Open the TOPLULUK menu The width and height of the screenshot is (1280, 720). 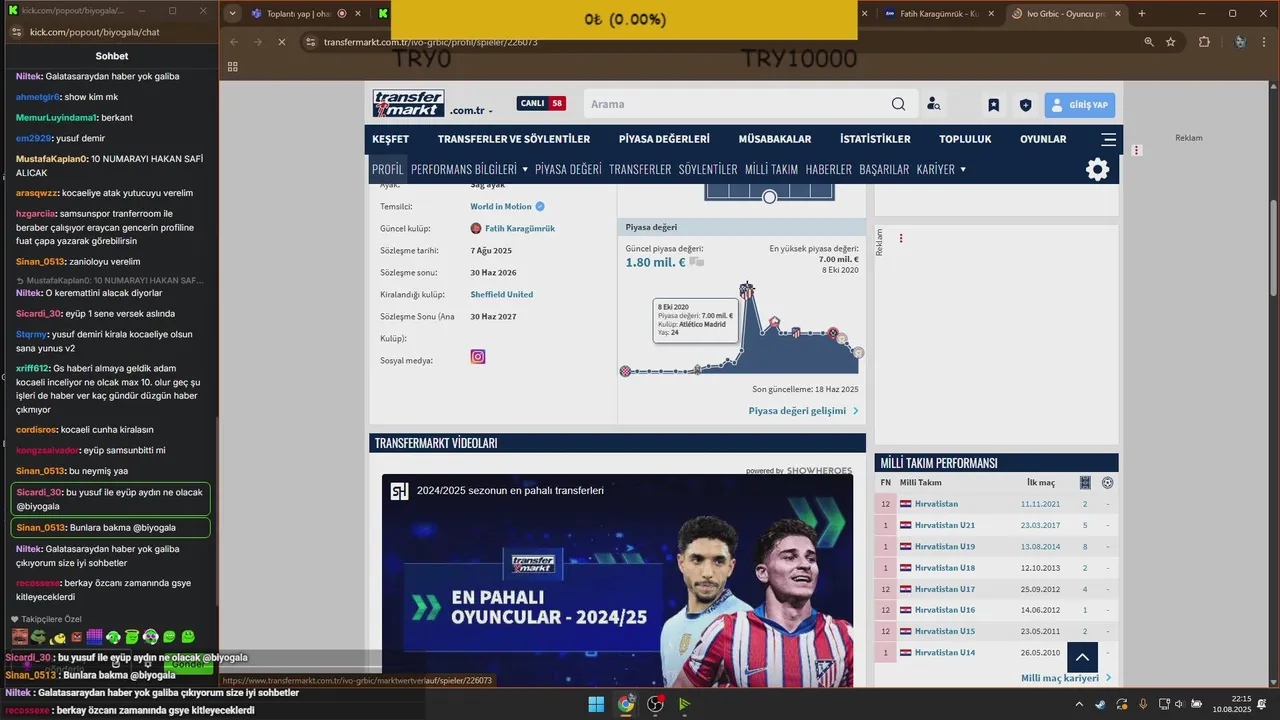[x=965, y=139]
